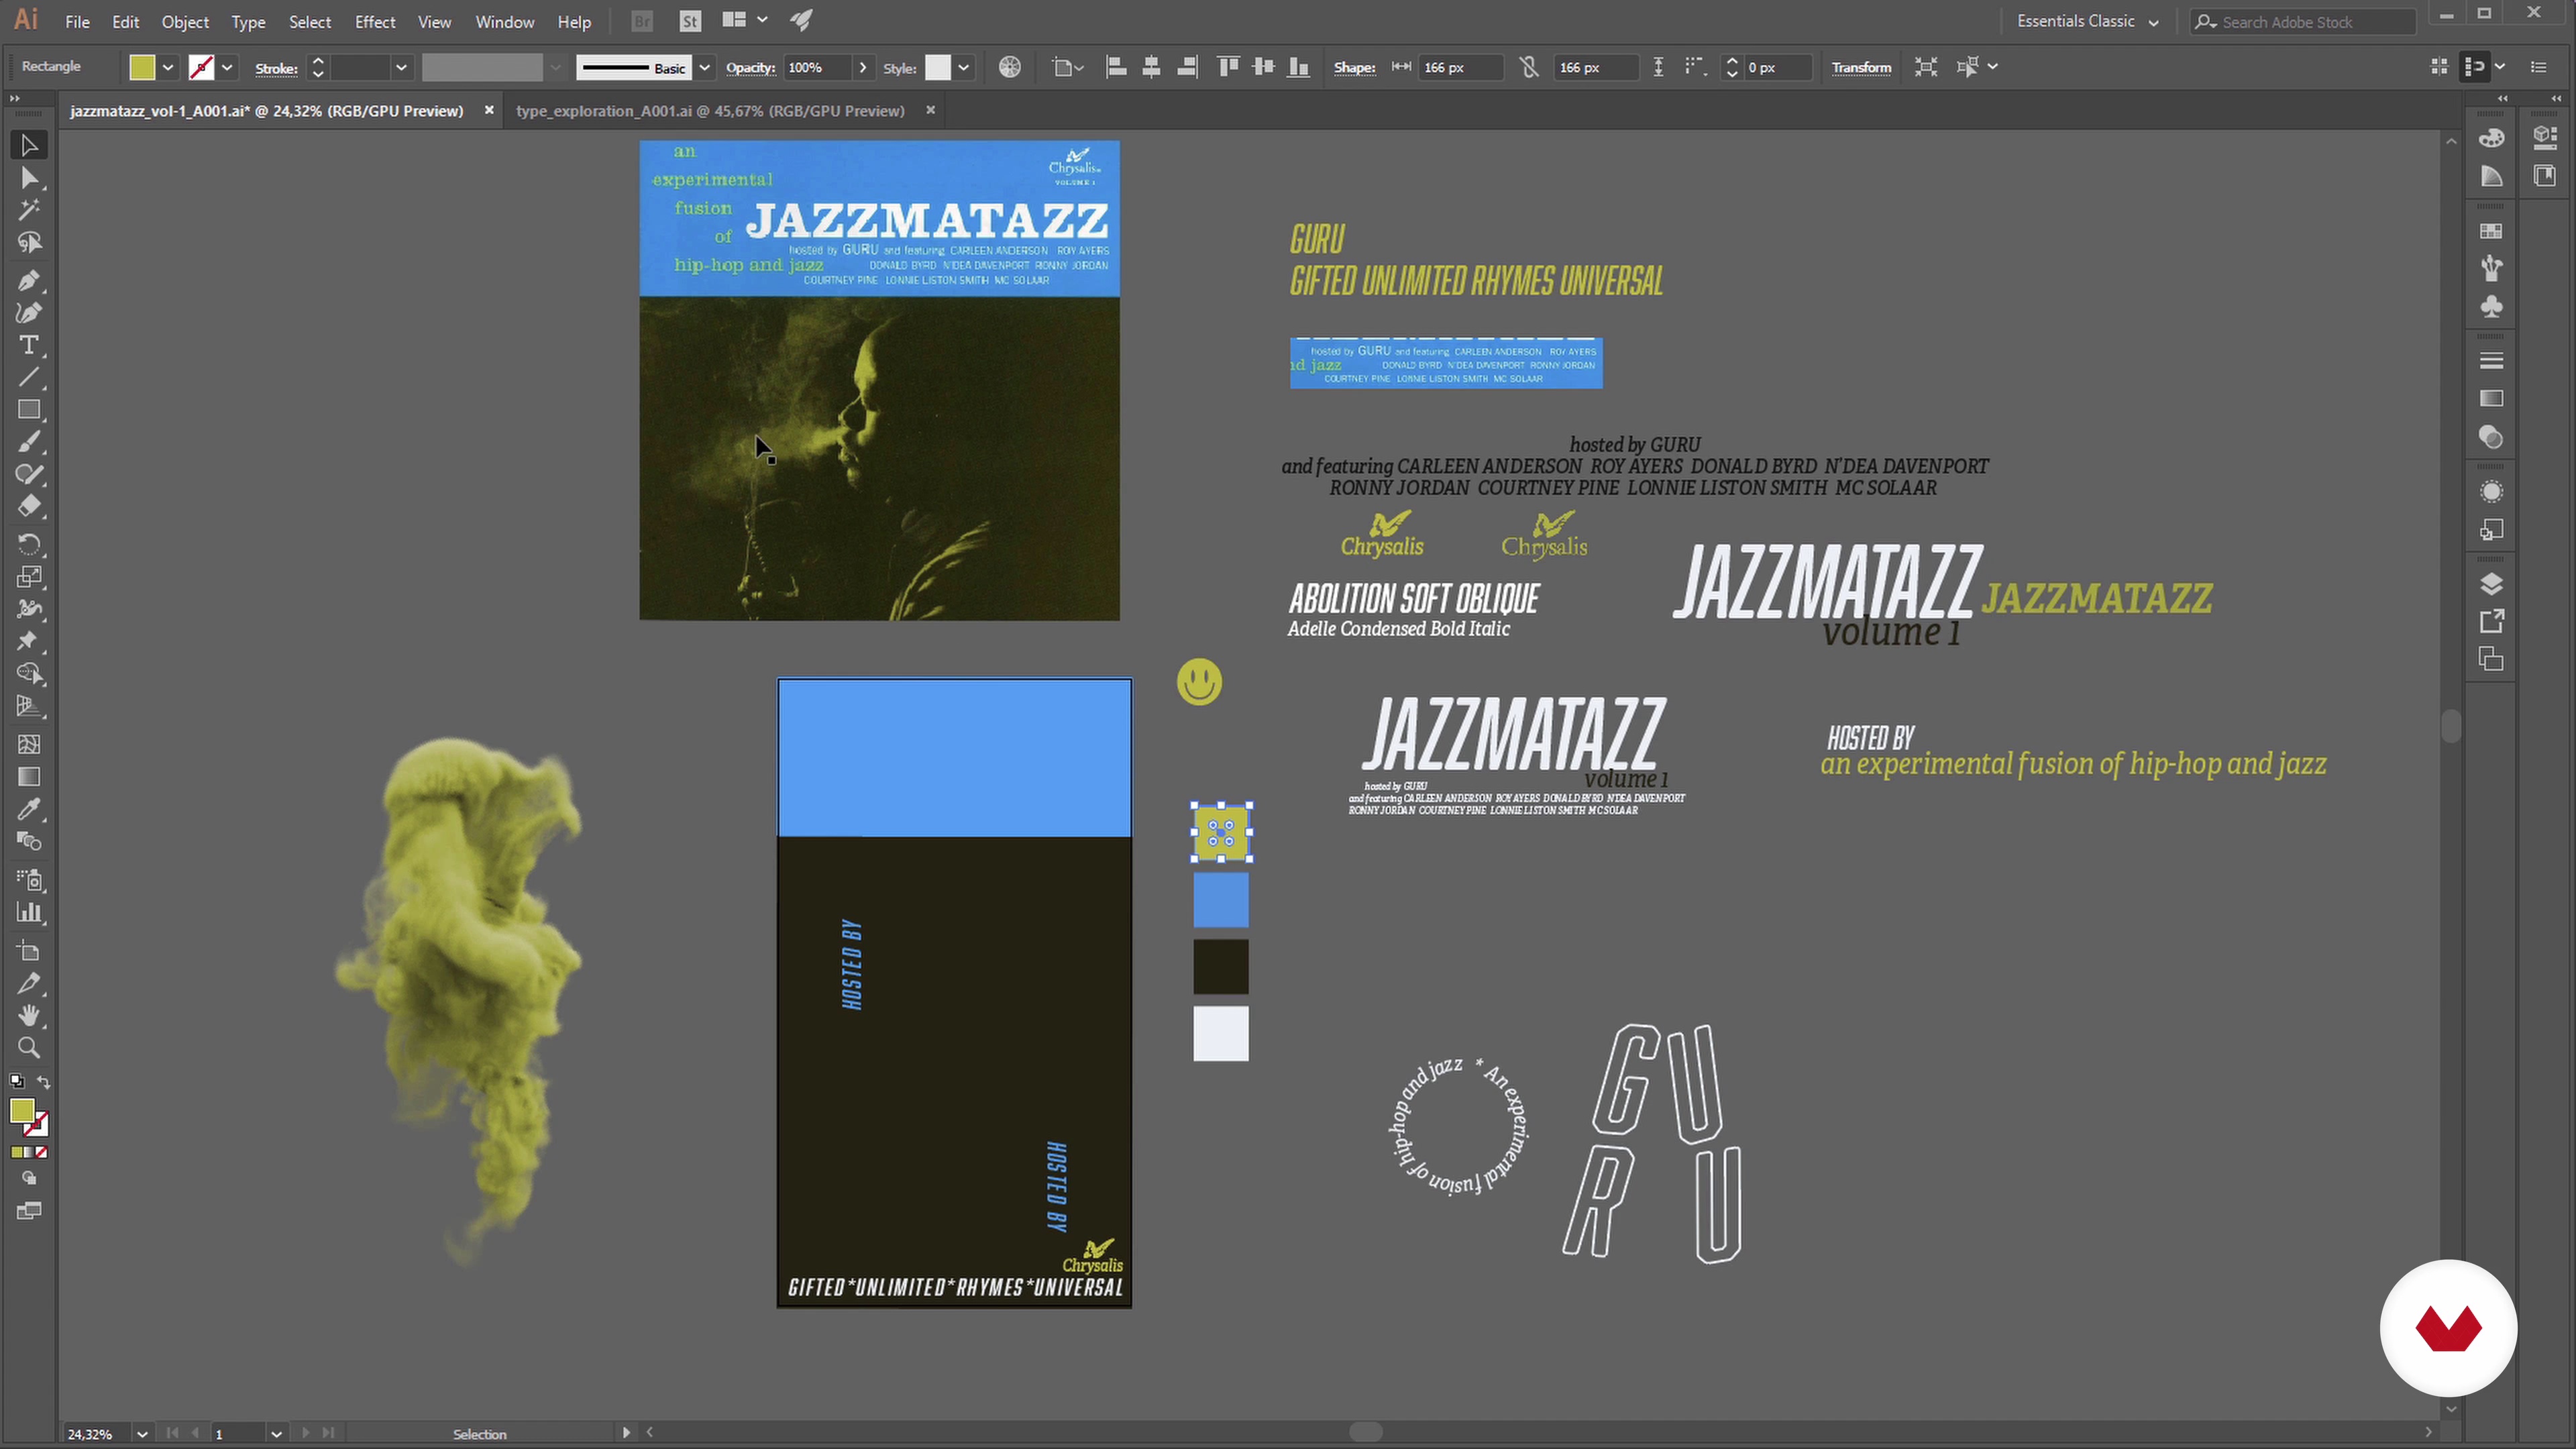Open the artboard number dropdown
2576x1449 pixels.
(x=276, y=1434)
